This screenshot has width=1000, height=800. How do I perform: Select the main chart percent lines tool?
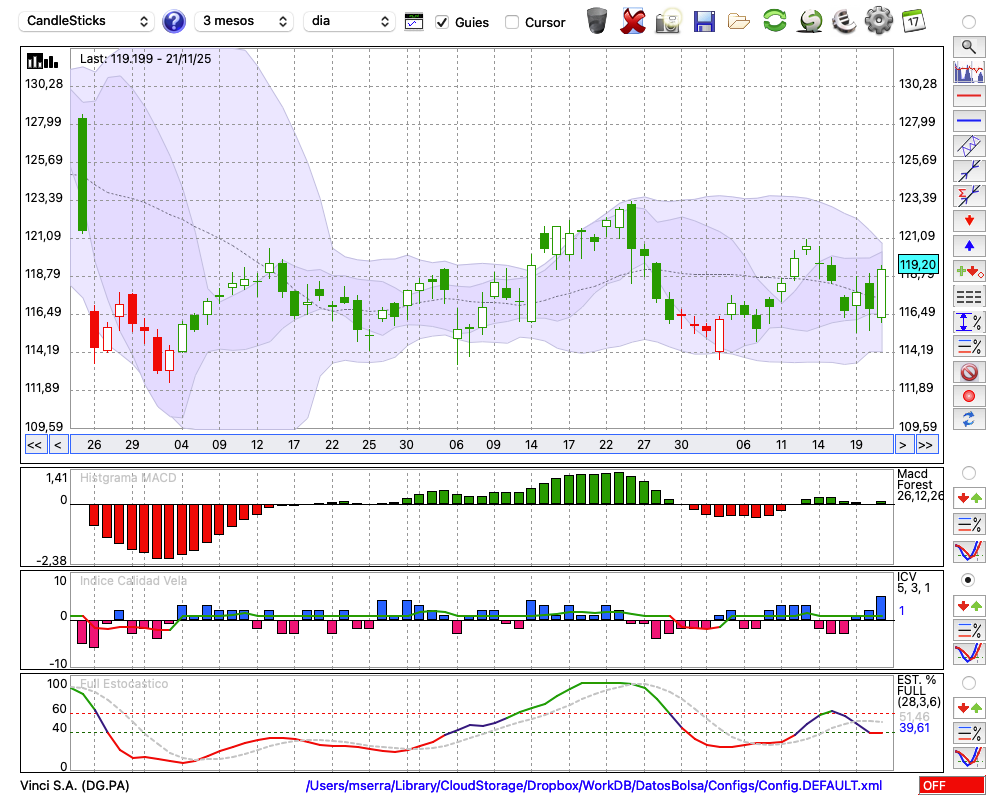coord(969,346)
